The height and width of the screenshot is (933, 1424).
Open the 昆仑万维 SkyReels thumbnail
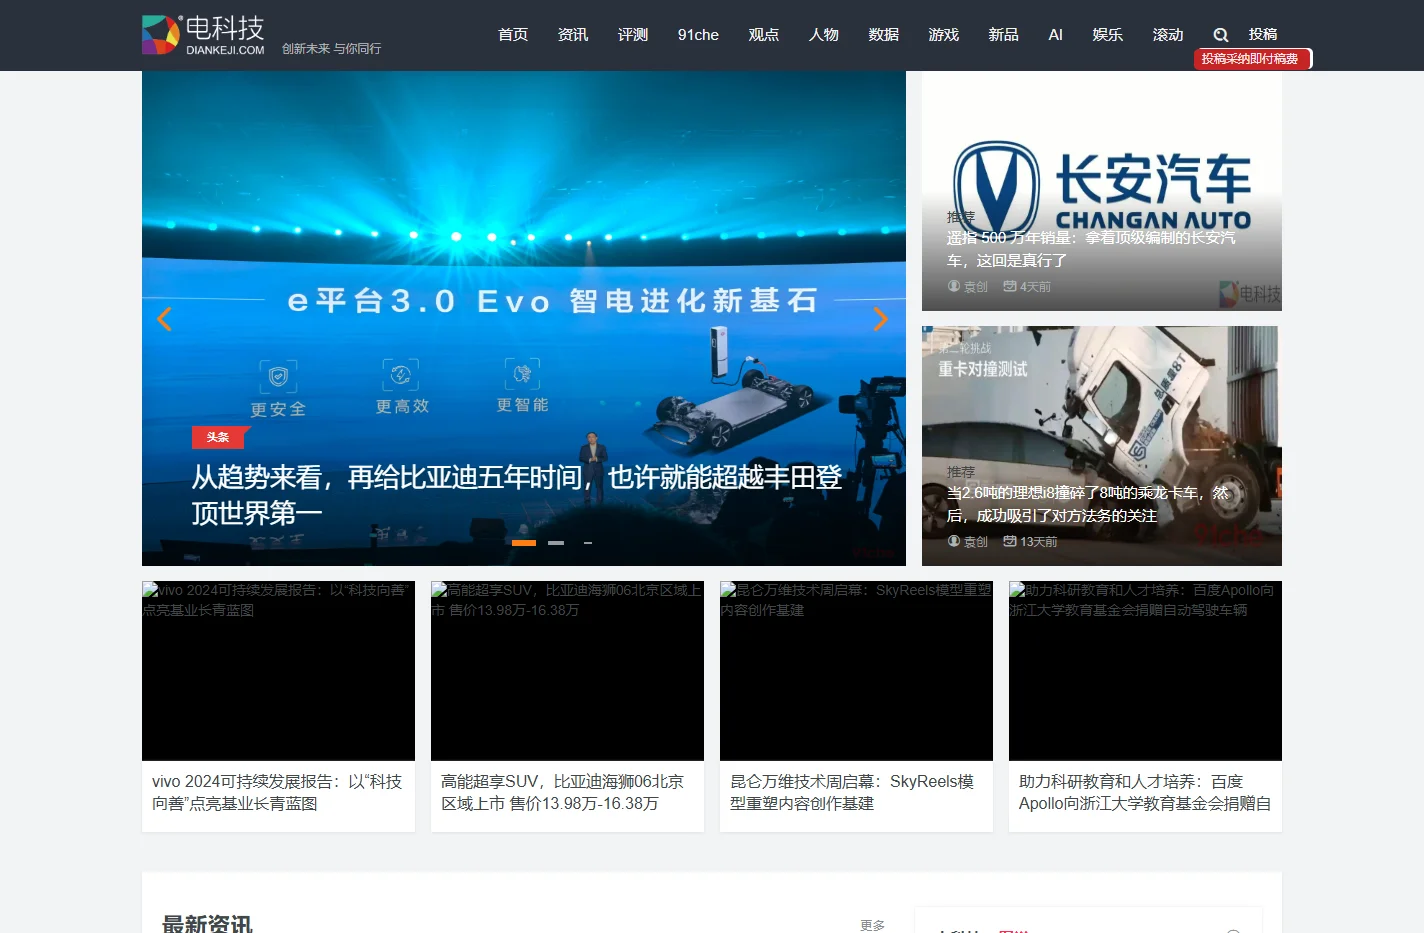pyautogui.click(x=856, y=671)
